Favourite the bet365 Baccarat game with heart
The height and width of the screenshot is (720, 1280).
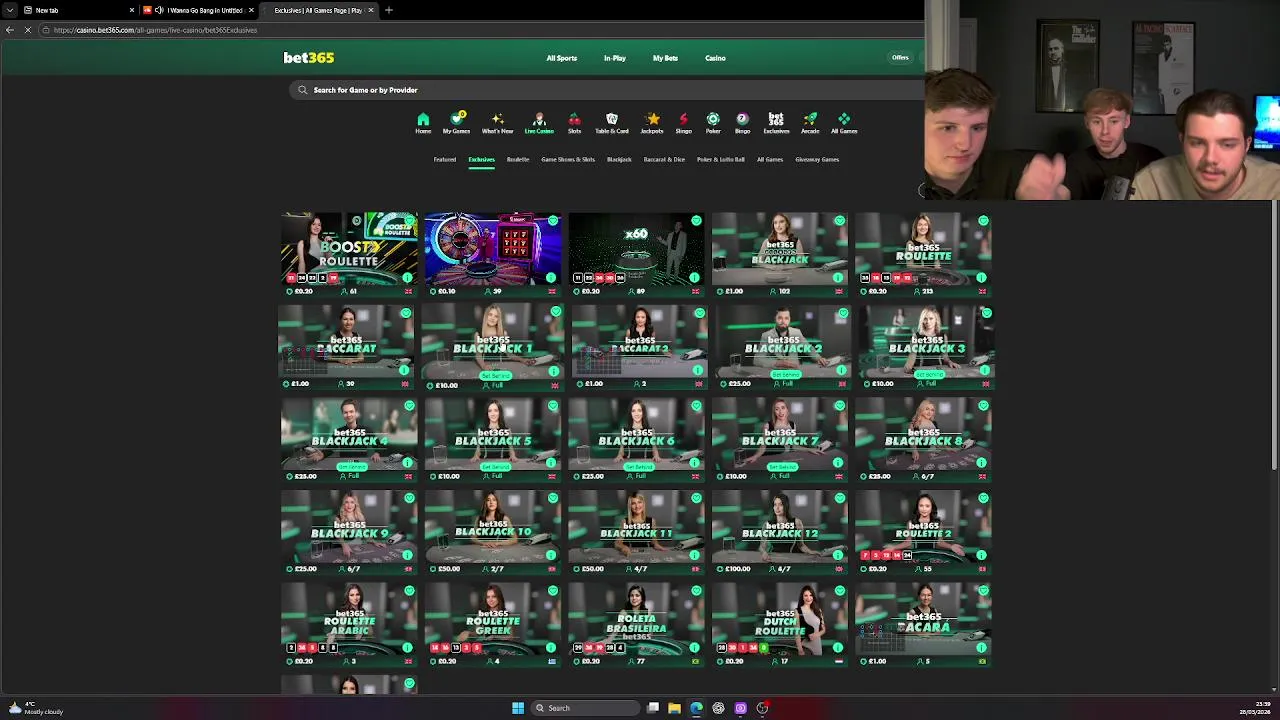pyautogui.click(x=405, y=314)
